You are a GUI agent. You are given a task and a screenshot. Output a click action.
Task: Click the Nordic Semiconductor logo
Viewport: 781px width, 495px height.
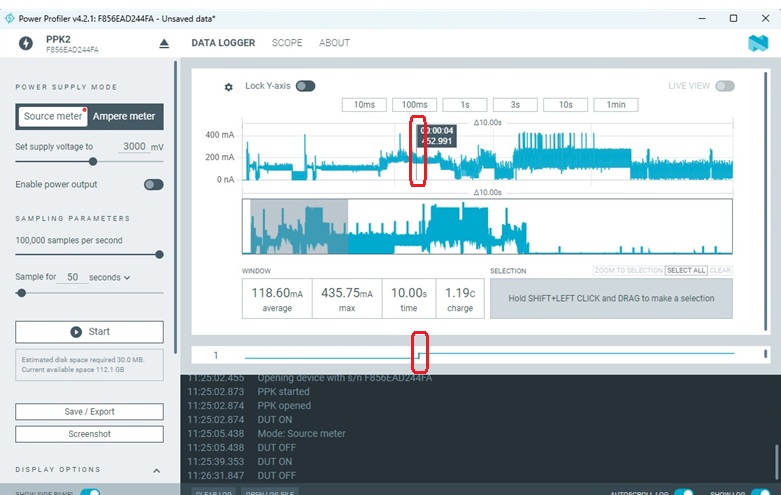[758, 43]
